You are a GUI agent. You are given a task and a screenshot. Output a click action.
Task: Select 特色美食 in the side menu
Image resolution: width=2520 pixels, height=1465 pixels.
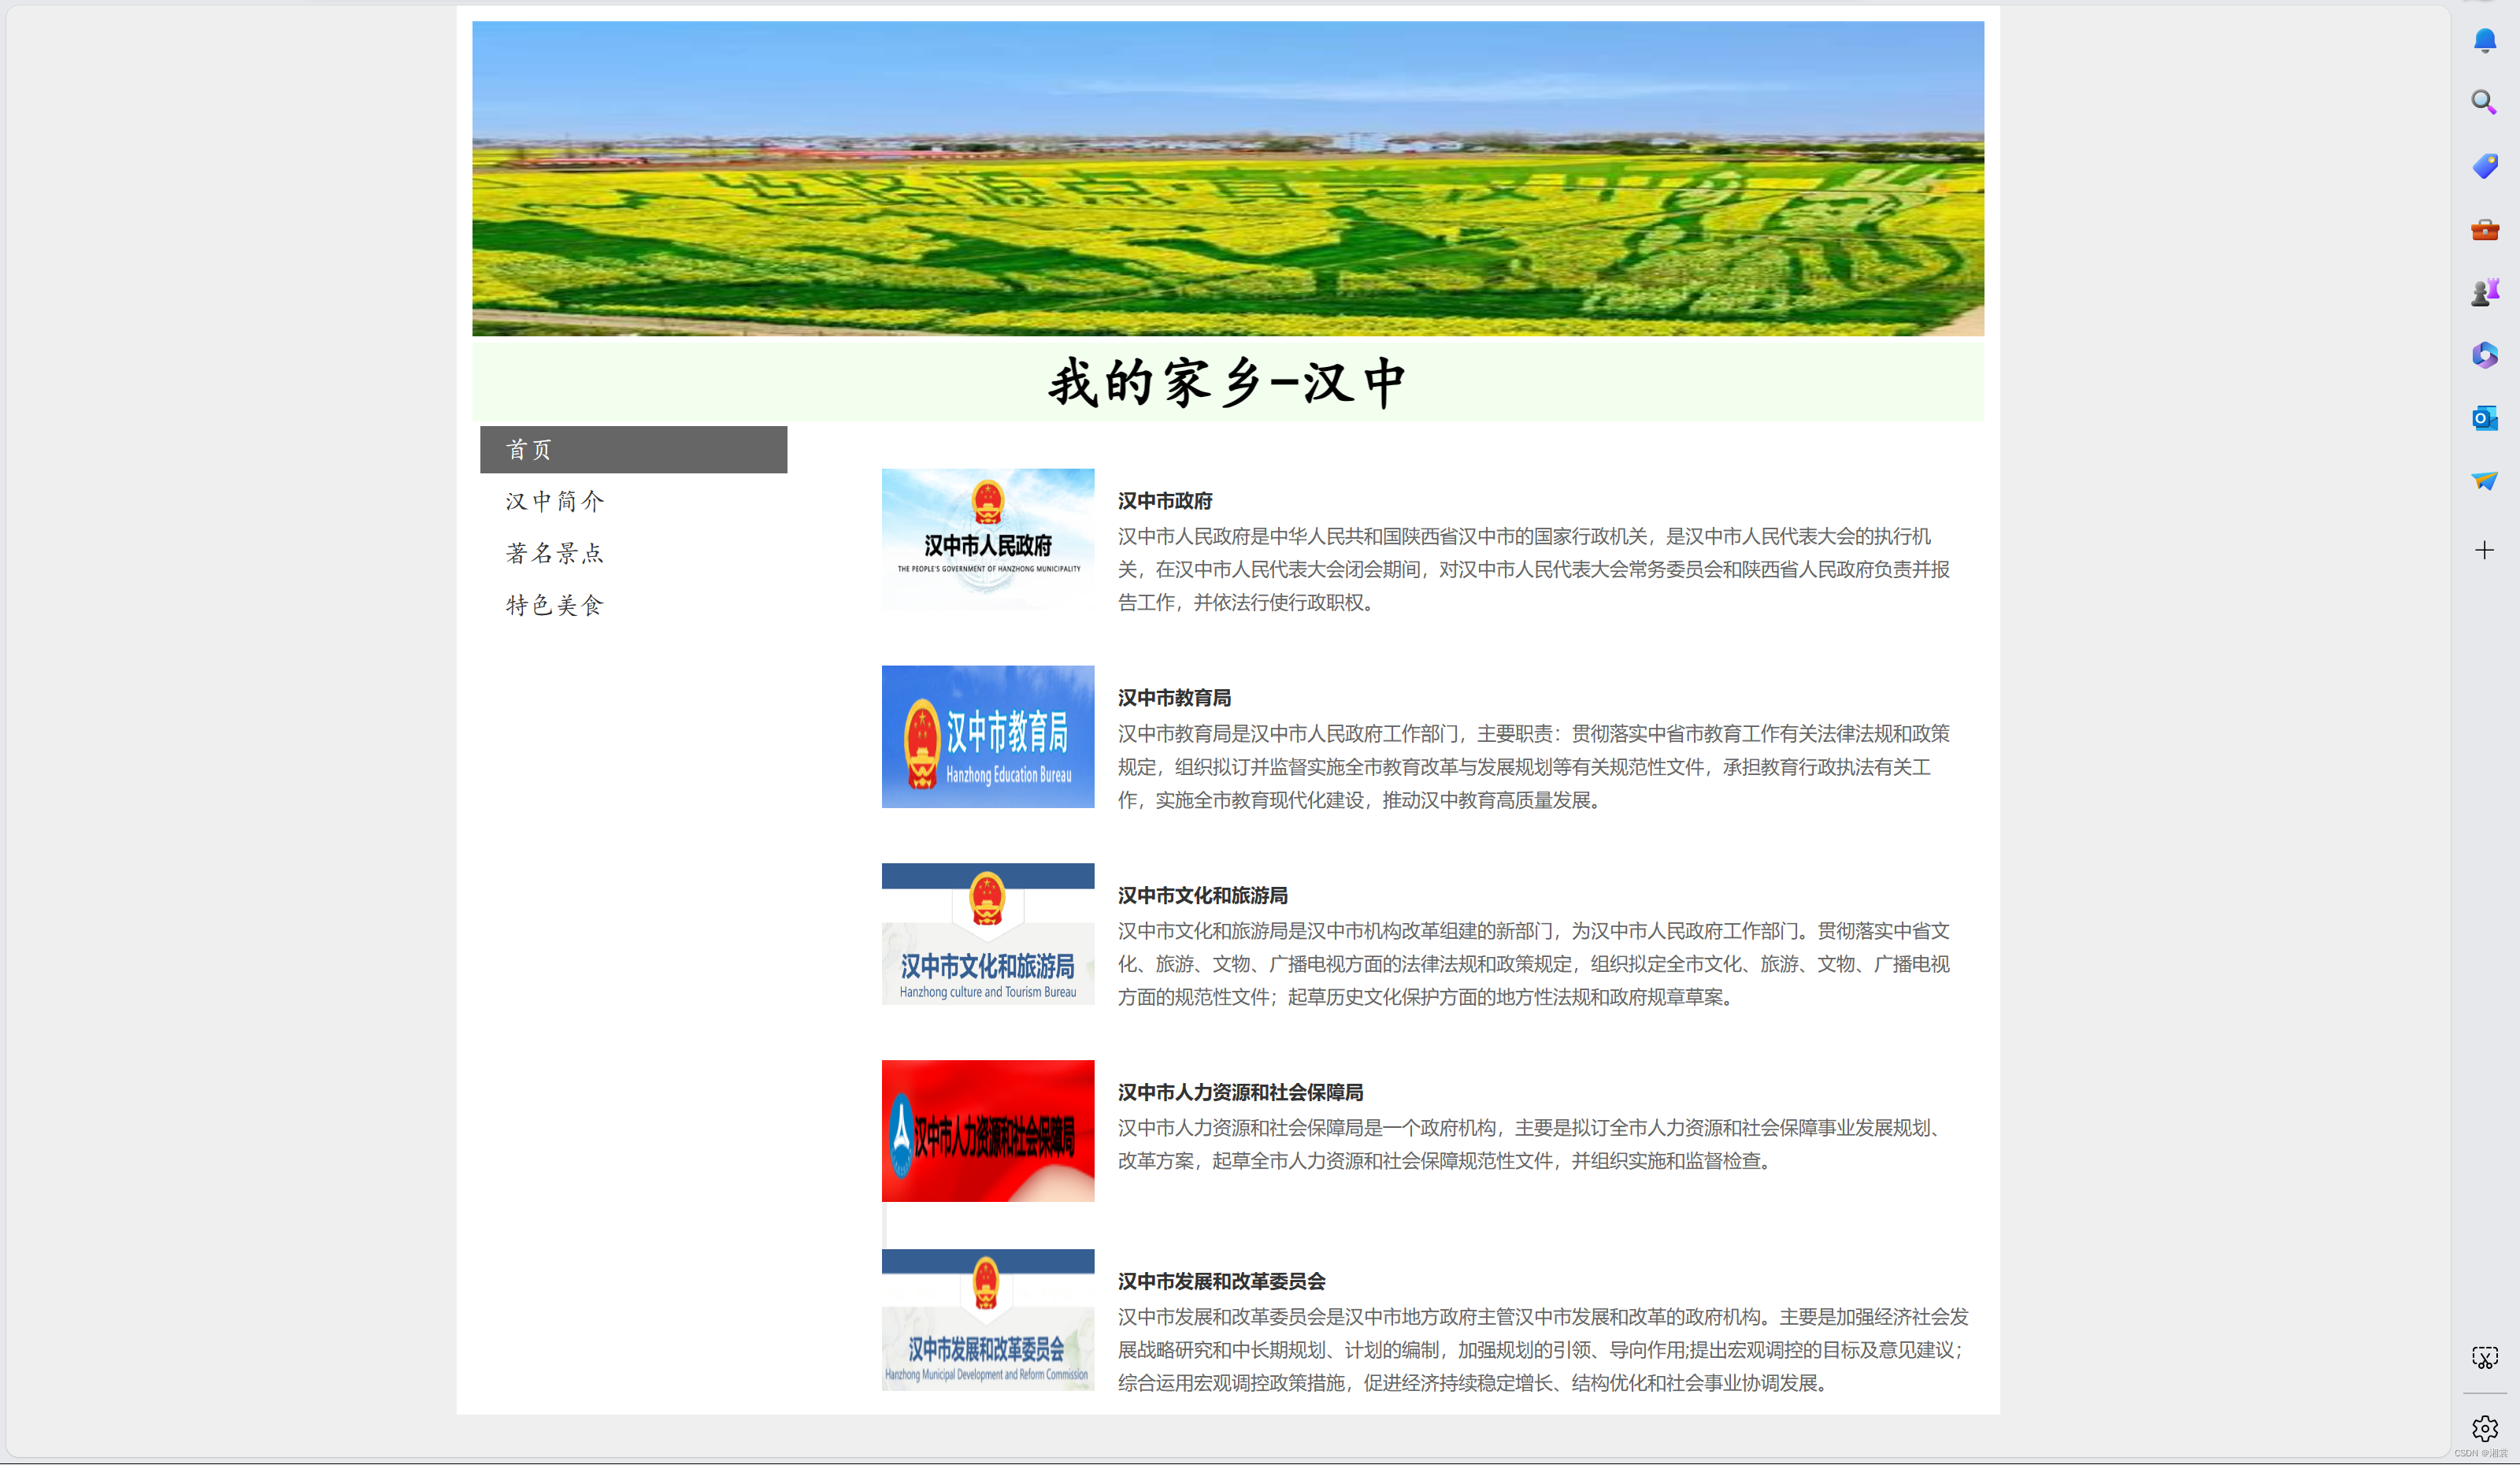[x=555, y=605]
